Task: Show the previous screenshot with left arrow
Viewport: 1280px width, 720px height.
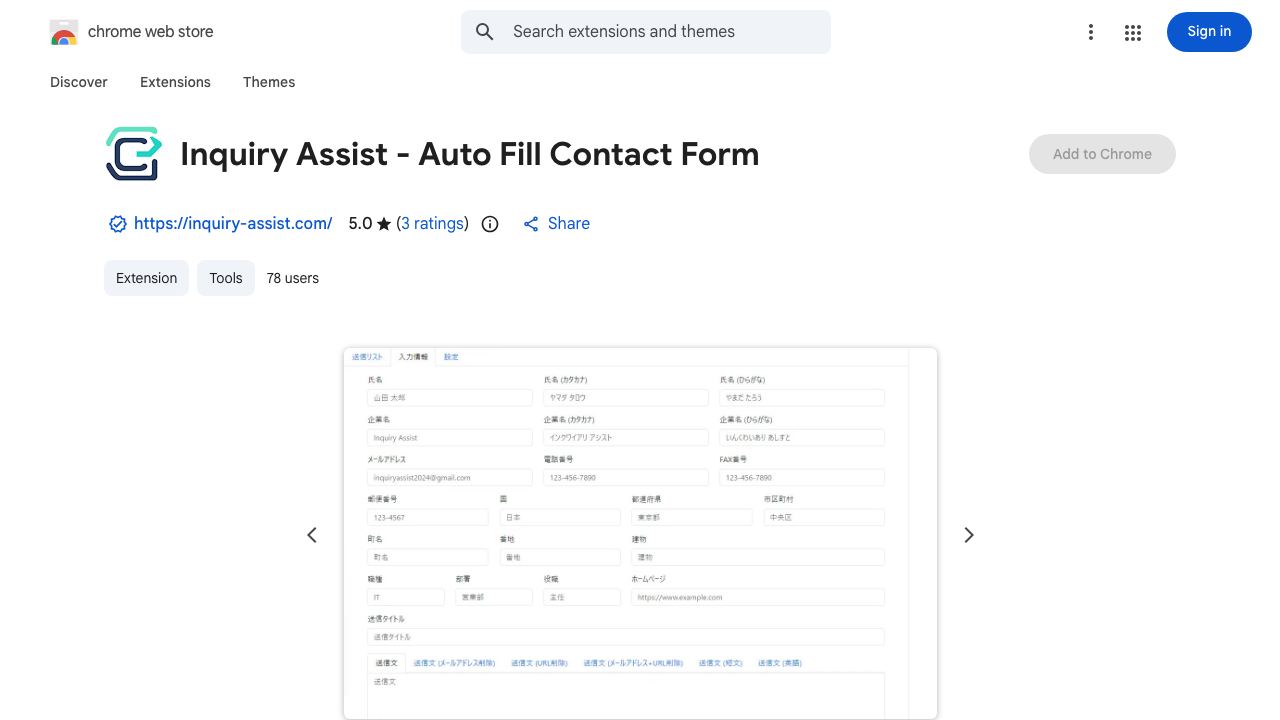Action: (x=312, y=535)
